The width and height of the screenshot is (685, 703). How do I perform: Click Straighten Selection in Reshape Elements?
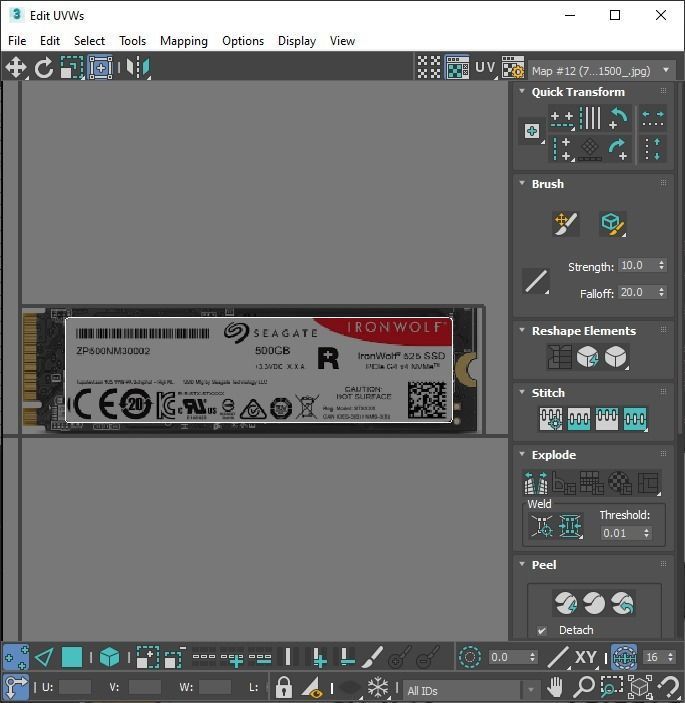pos(559,357)
